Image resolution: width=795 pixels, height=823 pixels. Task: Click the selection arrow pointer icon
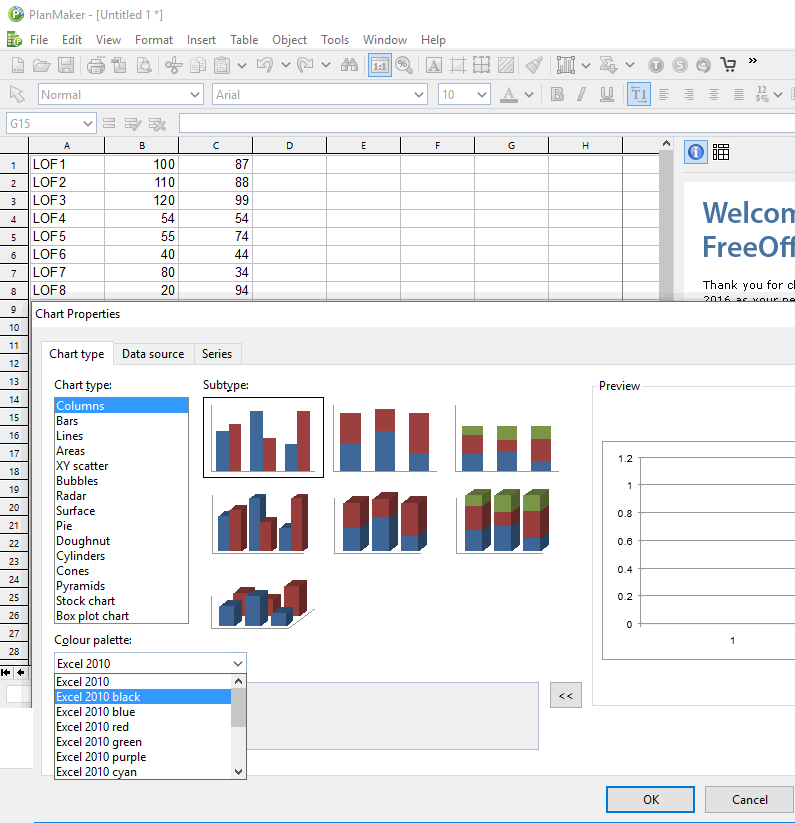tap(17, 94)
